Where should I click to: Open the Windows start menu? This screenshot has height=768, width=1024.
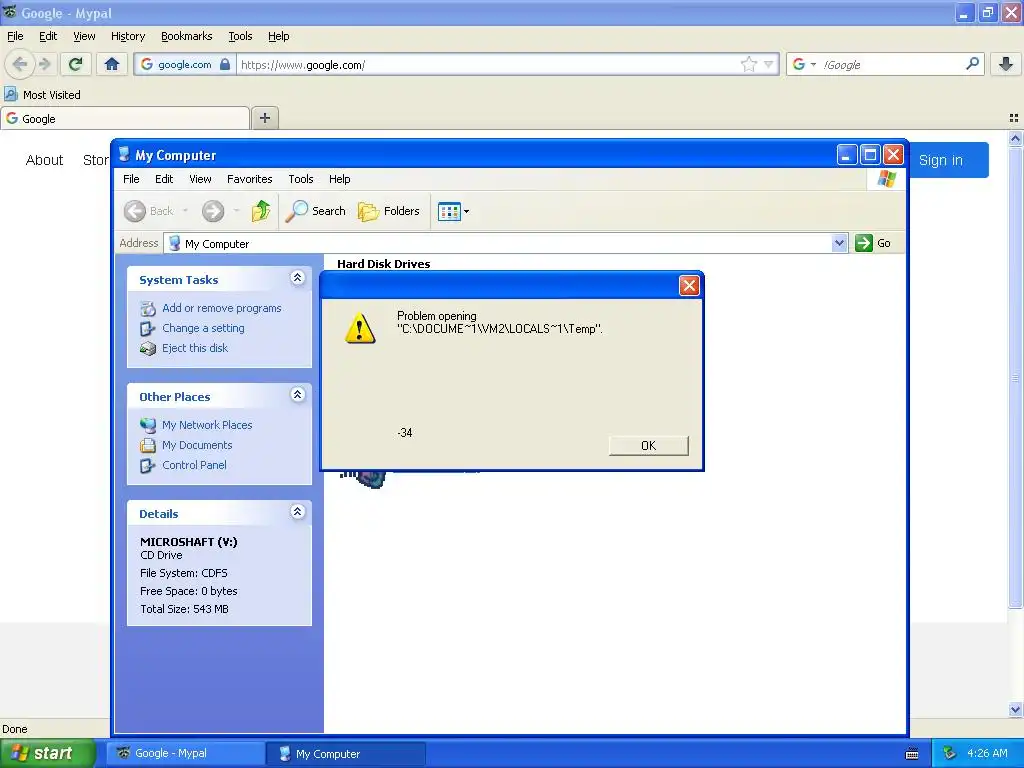pyautogui.click(x=48, y=753)
